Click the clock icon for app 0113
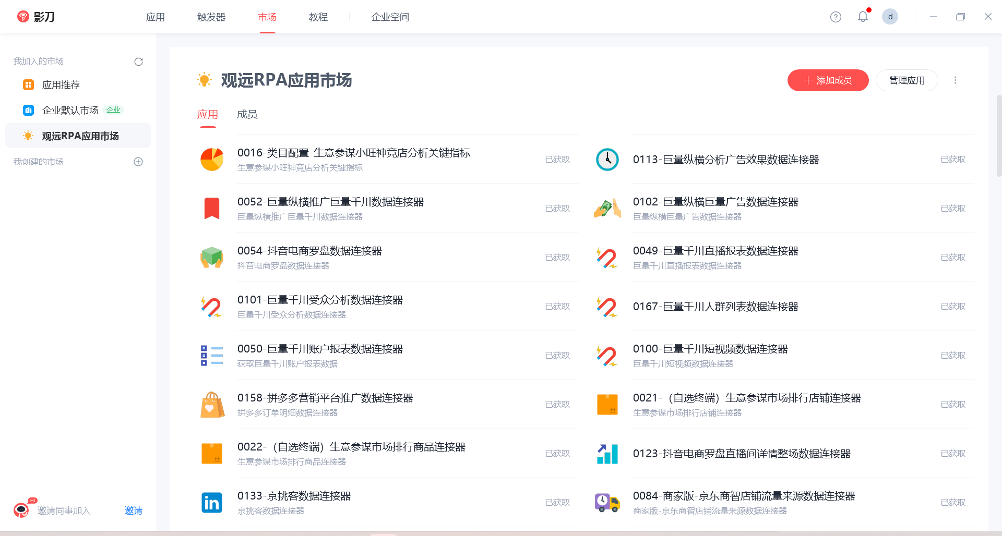 (x=607, y=159)
